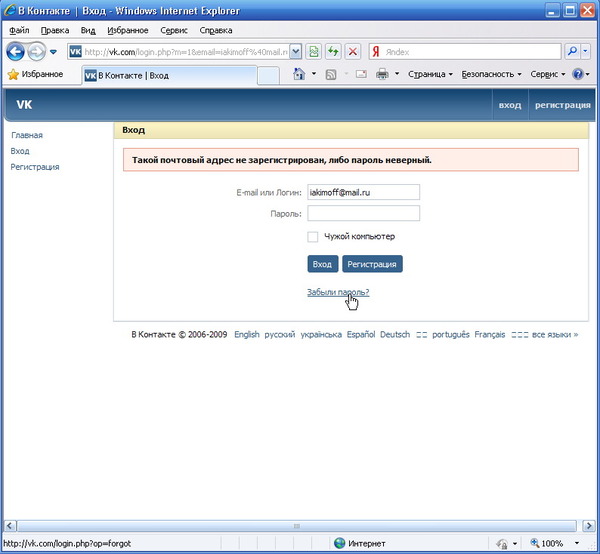The image size is (600, 554).
Task: Open the Справка menu
Action: 216,30
